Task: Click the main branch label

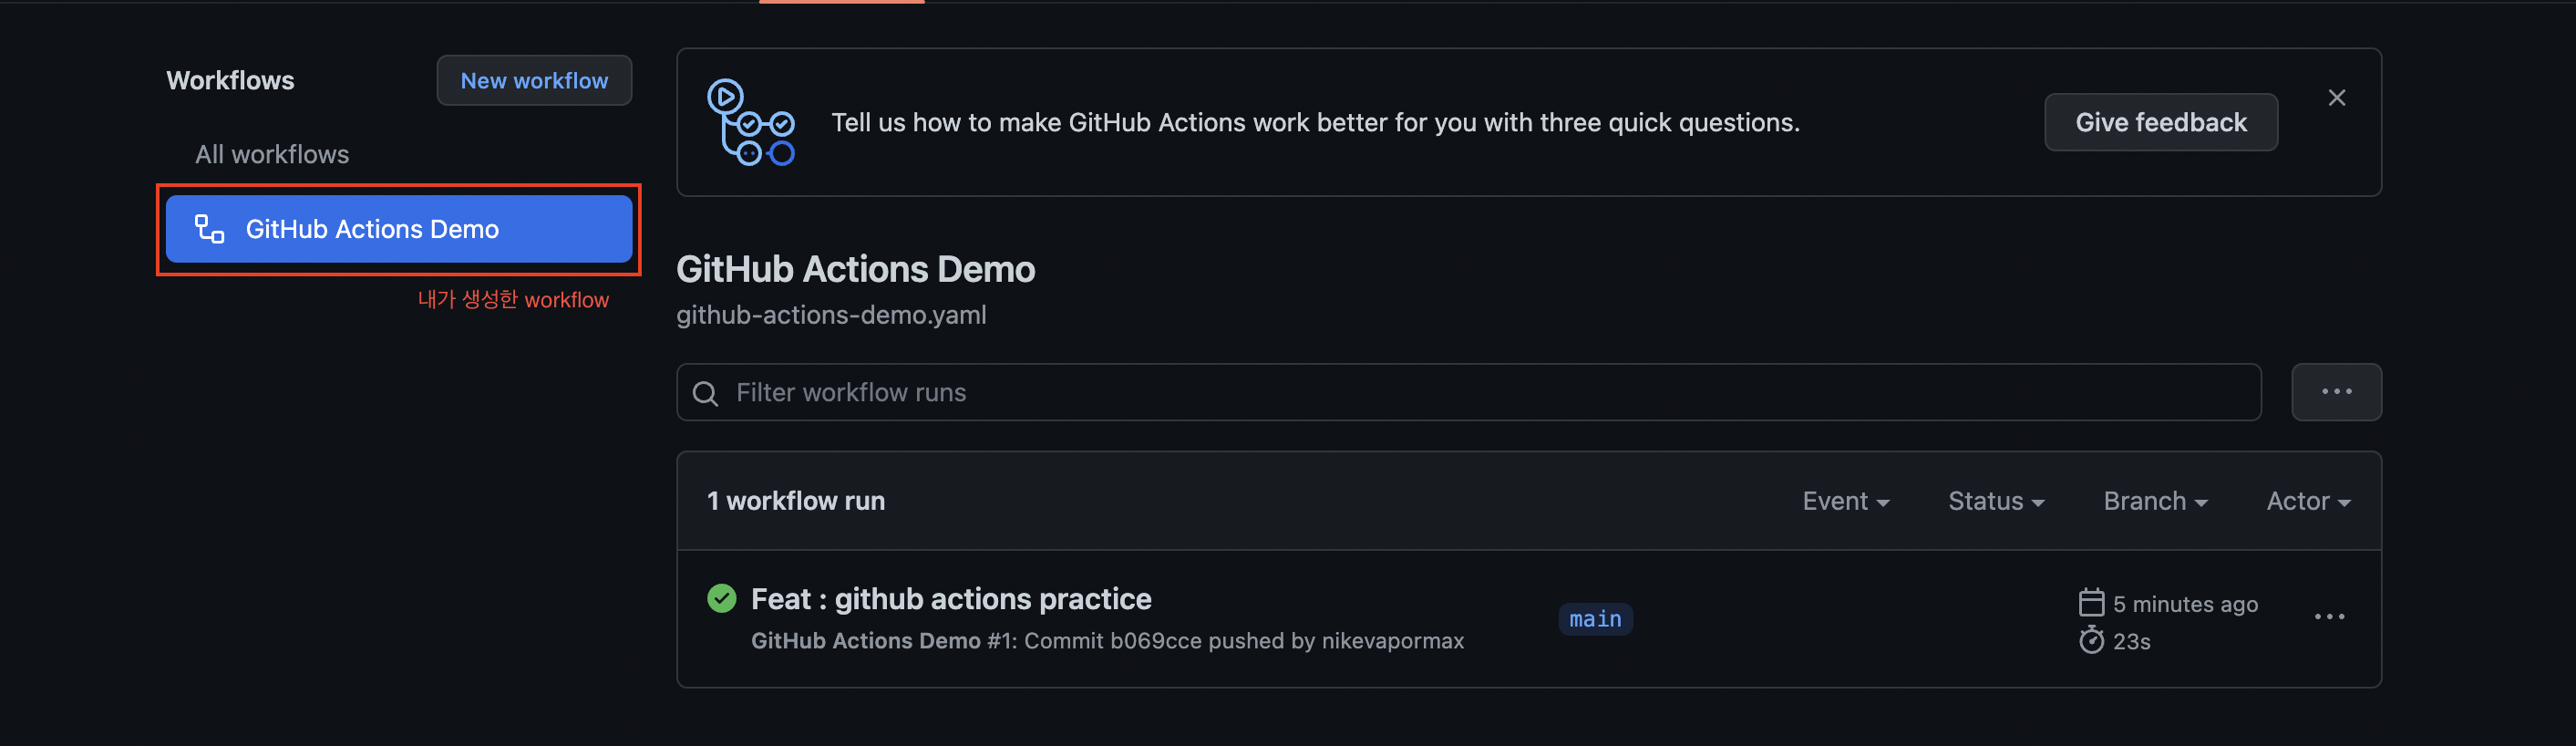Action: coord(1595,619)
